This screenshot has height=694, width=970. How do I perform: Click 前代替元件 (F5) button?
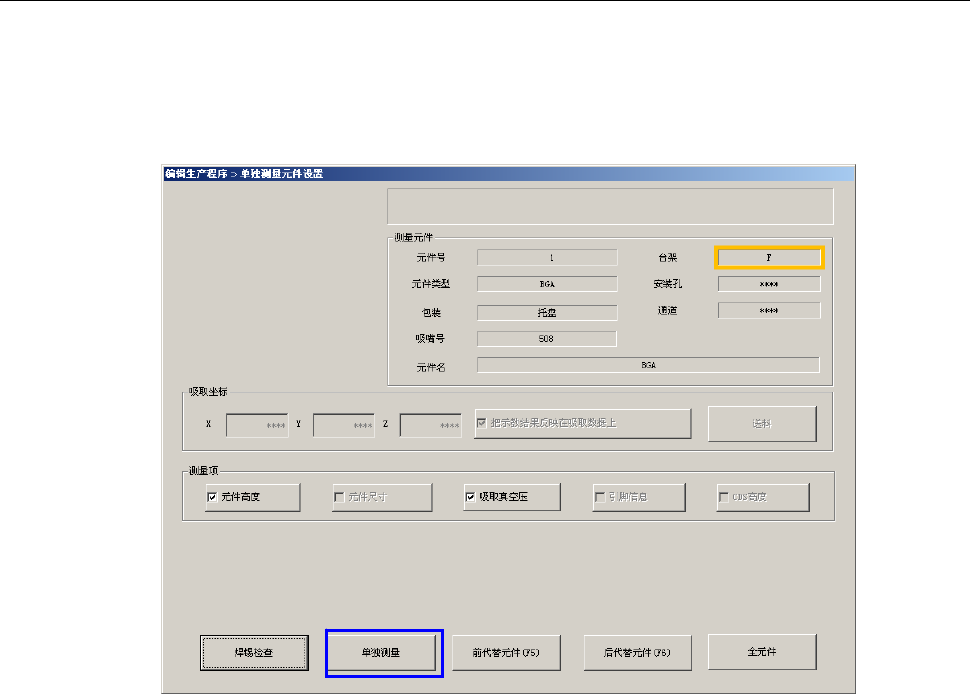pos(506,652)
